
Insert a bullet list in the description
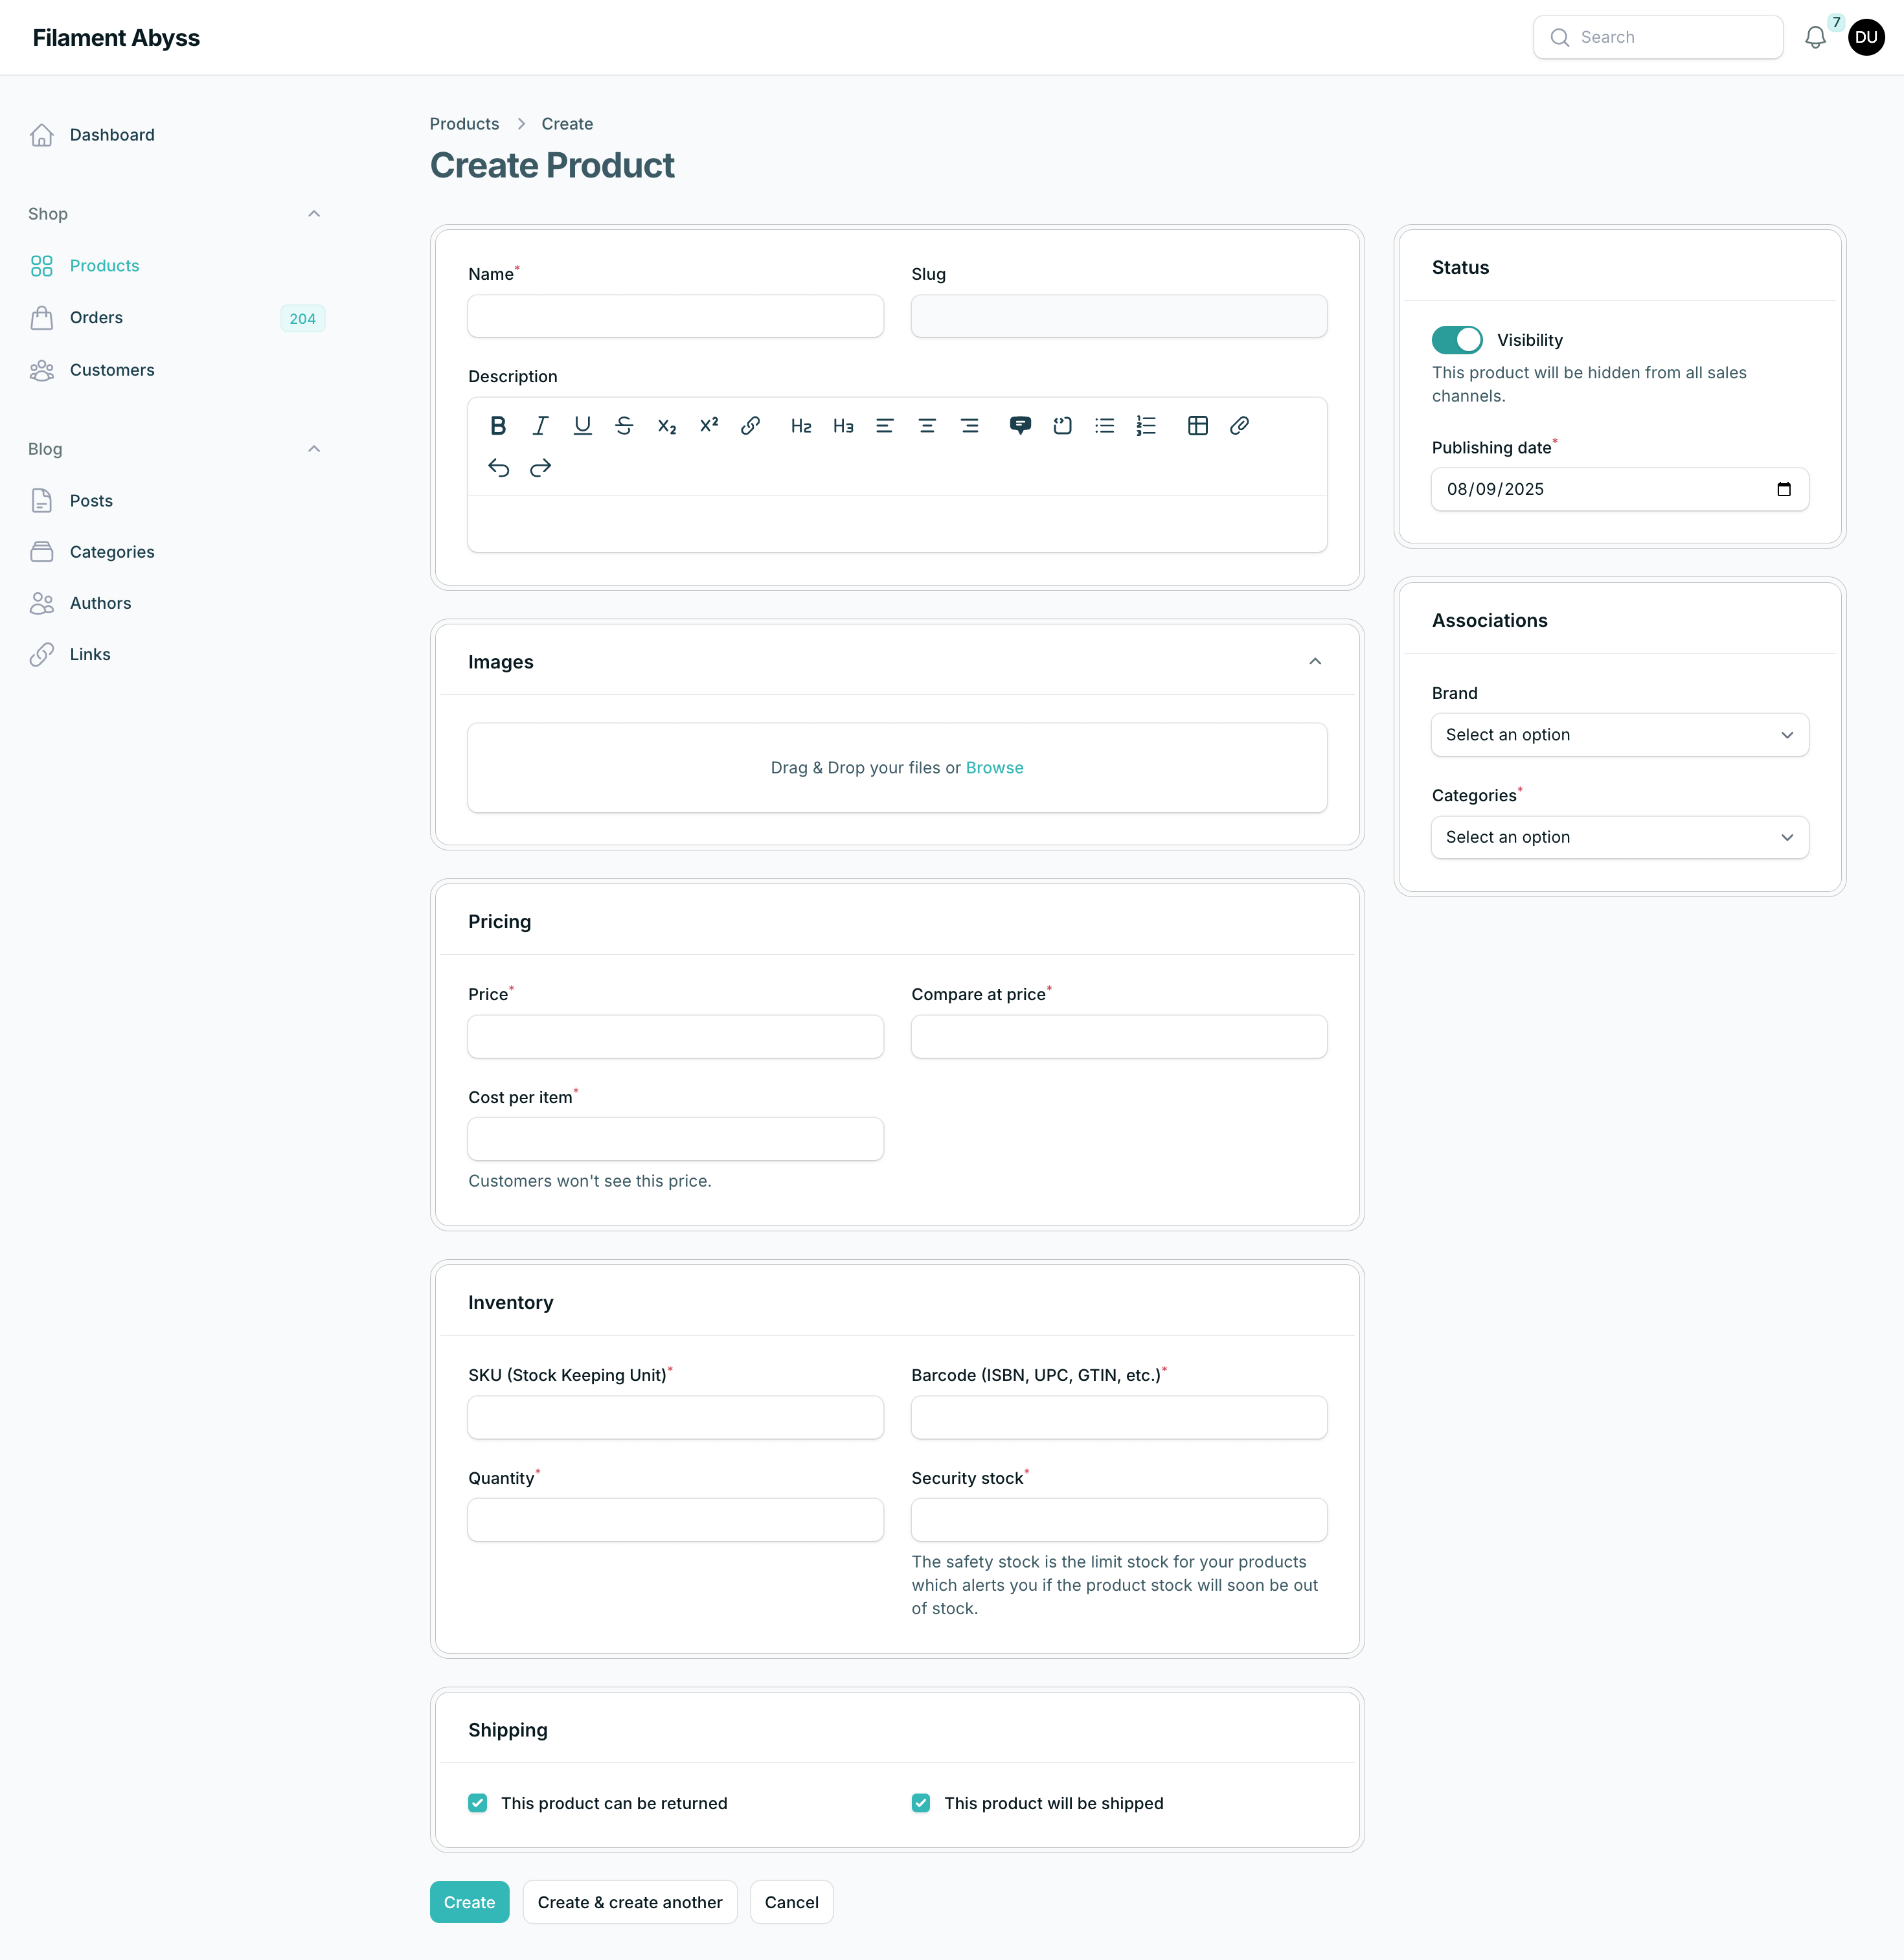click(x=1104, y=425)
